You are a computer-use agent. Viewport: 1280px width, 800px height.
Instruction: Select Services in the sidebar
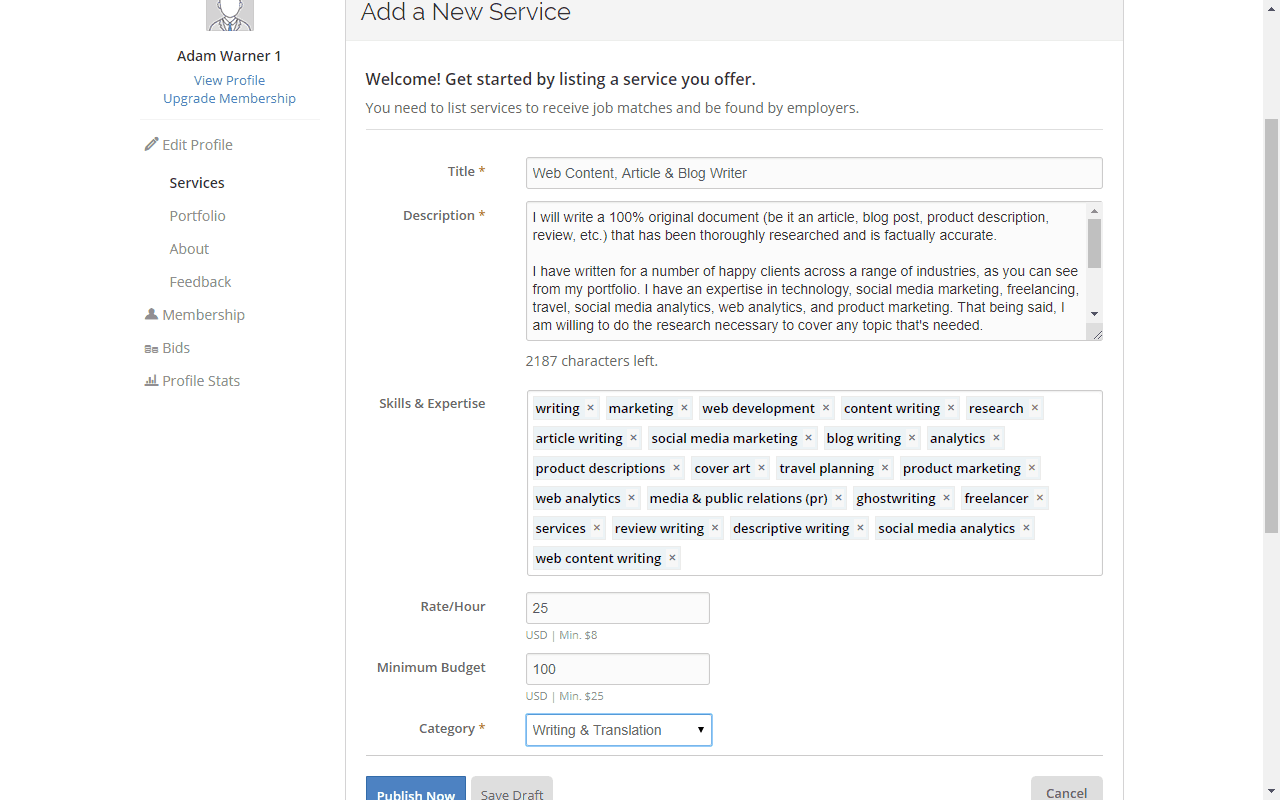[x=197, y=183]
